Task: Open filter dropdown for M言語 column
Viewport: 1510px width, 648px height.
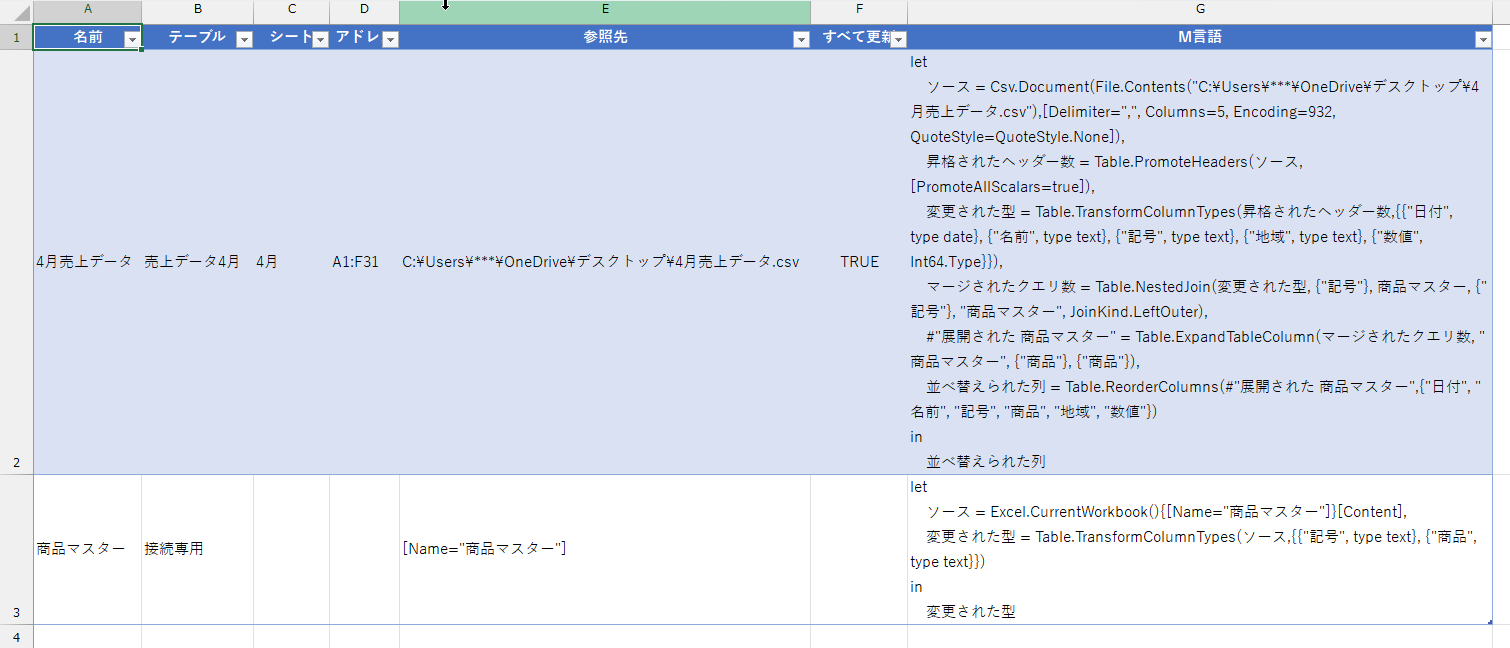Action: coord(1482,39)
